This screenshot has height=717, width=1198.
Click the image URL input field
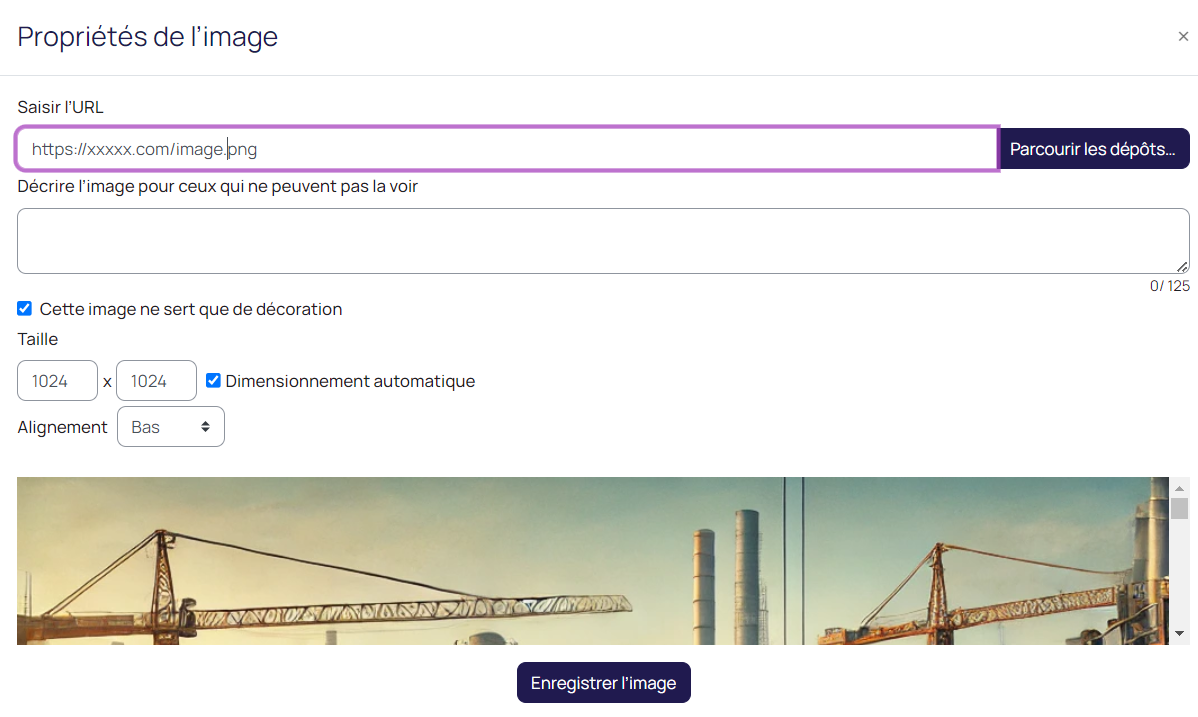coord(506,149)
